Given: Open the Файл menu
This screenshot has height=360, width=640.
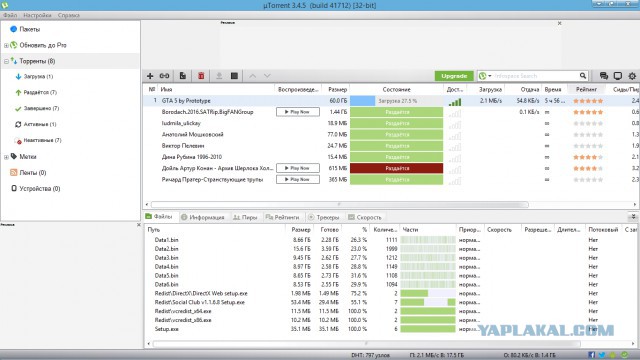Looking at the screenshot, I should [10, 15].
